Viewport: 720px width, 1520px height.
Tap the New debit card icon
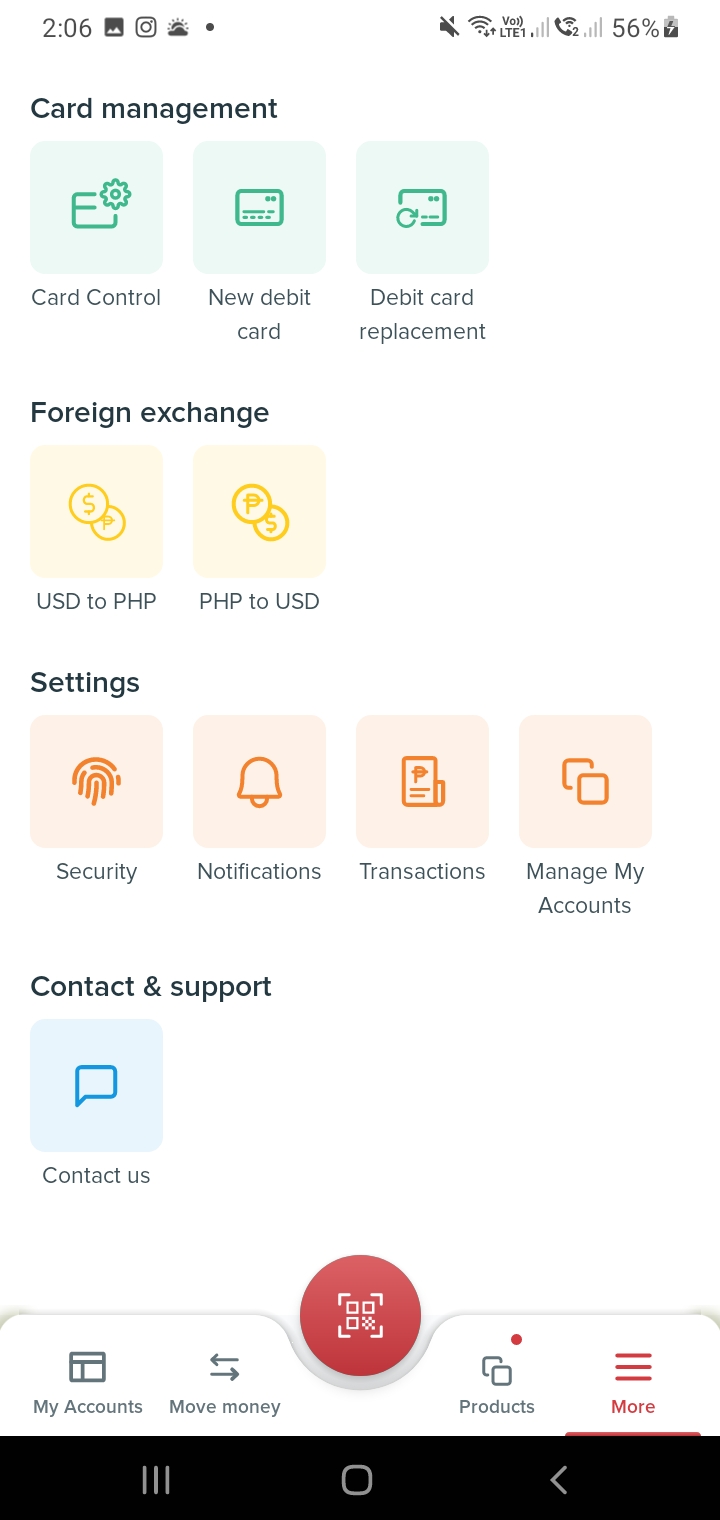259,207
